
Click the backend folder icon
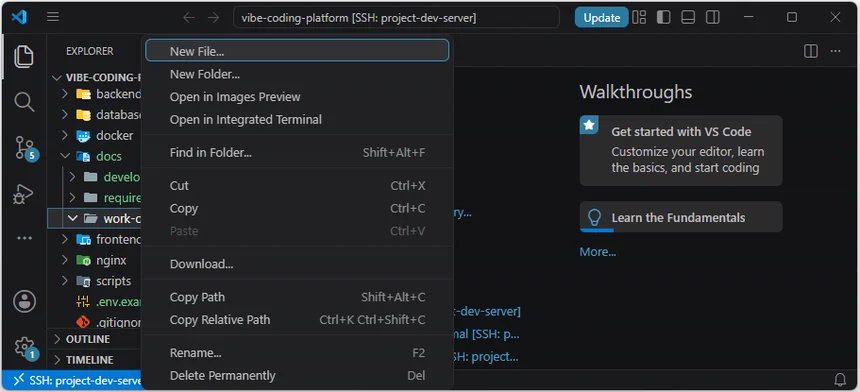coord(83,94)
